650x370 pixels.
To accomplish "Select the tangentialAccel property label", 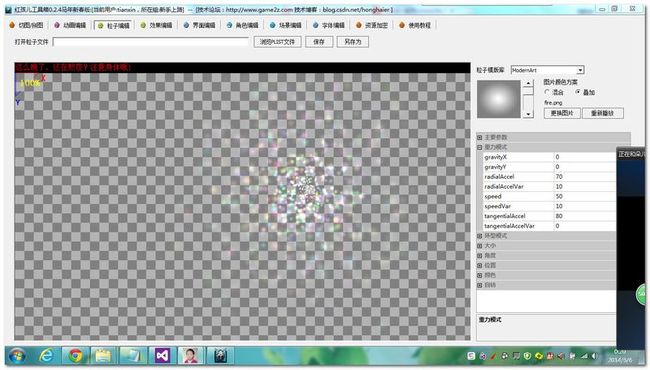I will (x=504, y=216).
